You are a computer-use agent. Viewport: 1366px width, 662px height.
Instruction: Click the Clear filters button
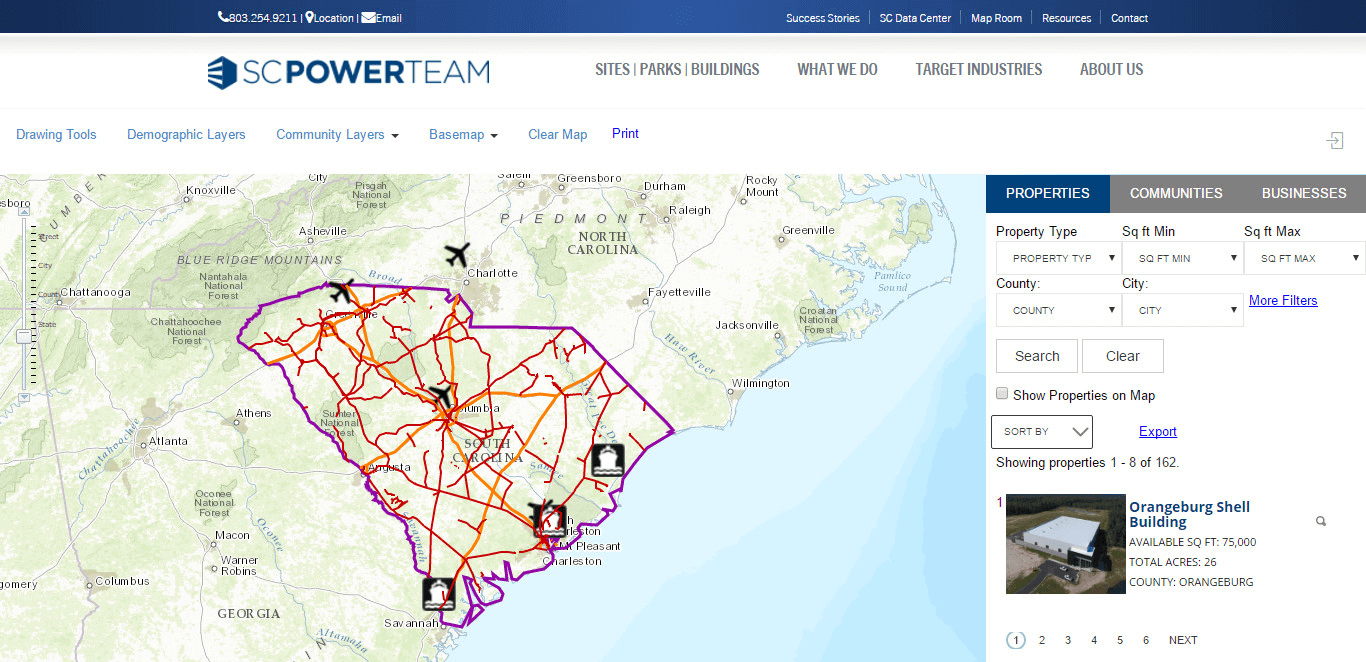pos(1123,356)
